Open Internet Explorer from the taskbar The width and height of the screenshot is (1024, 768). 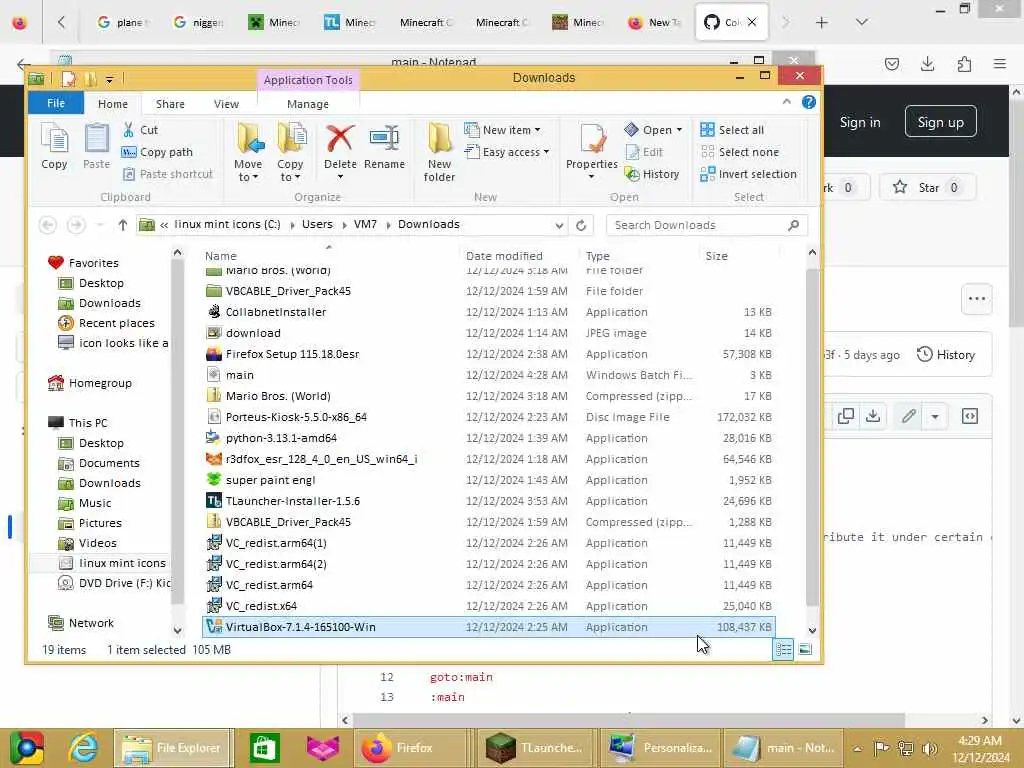tap(84, 748)
